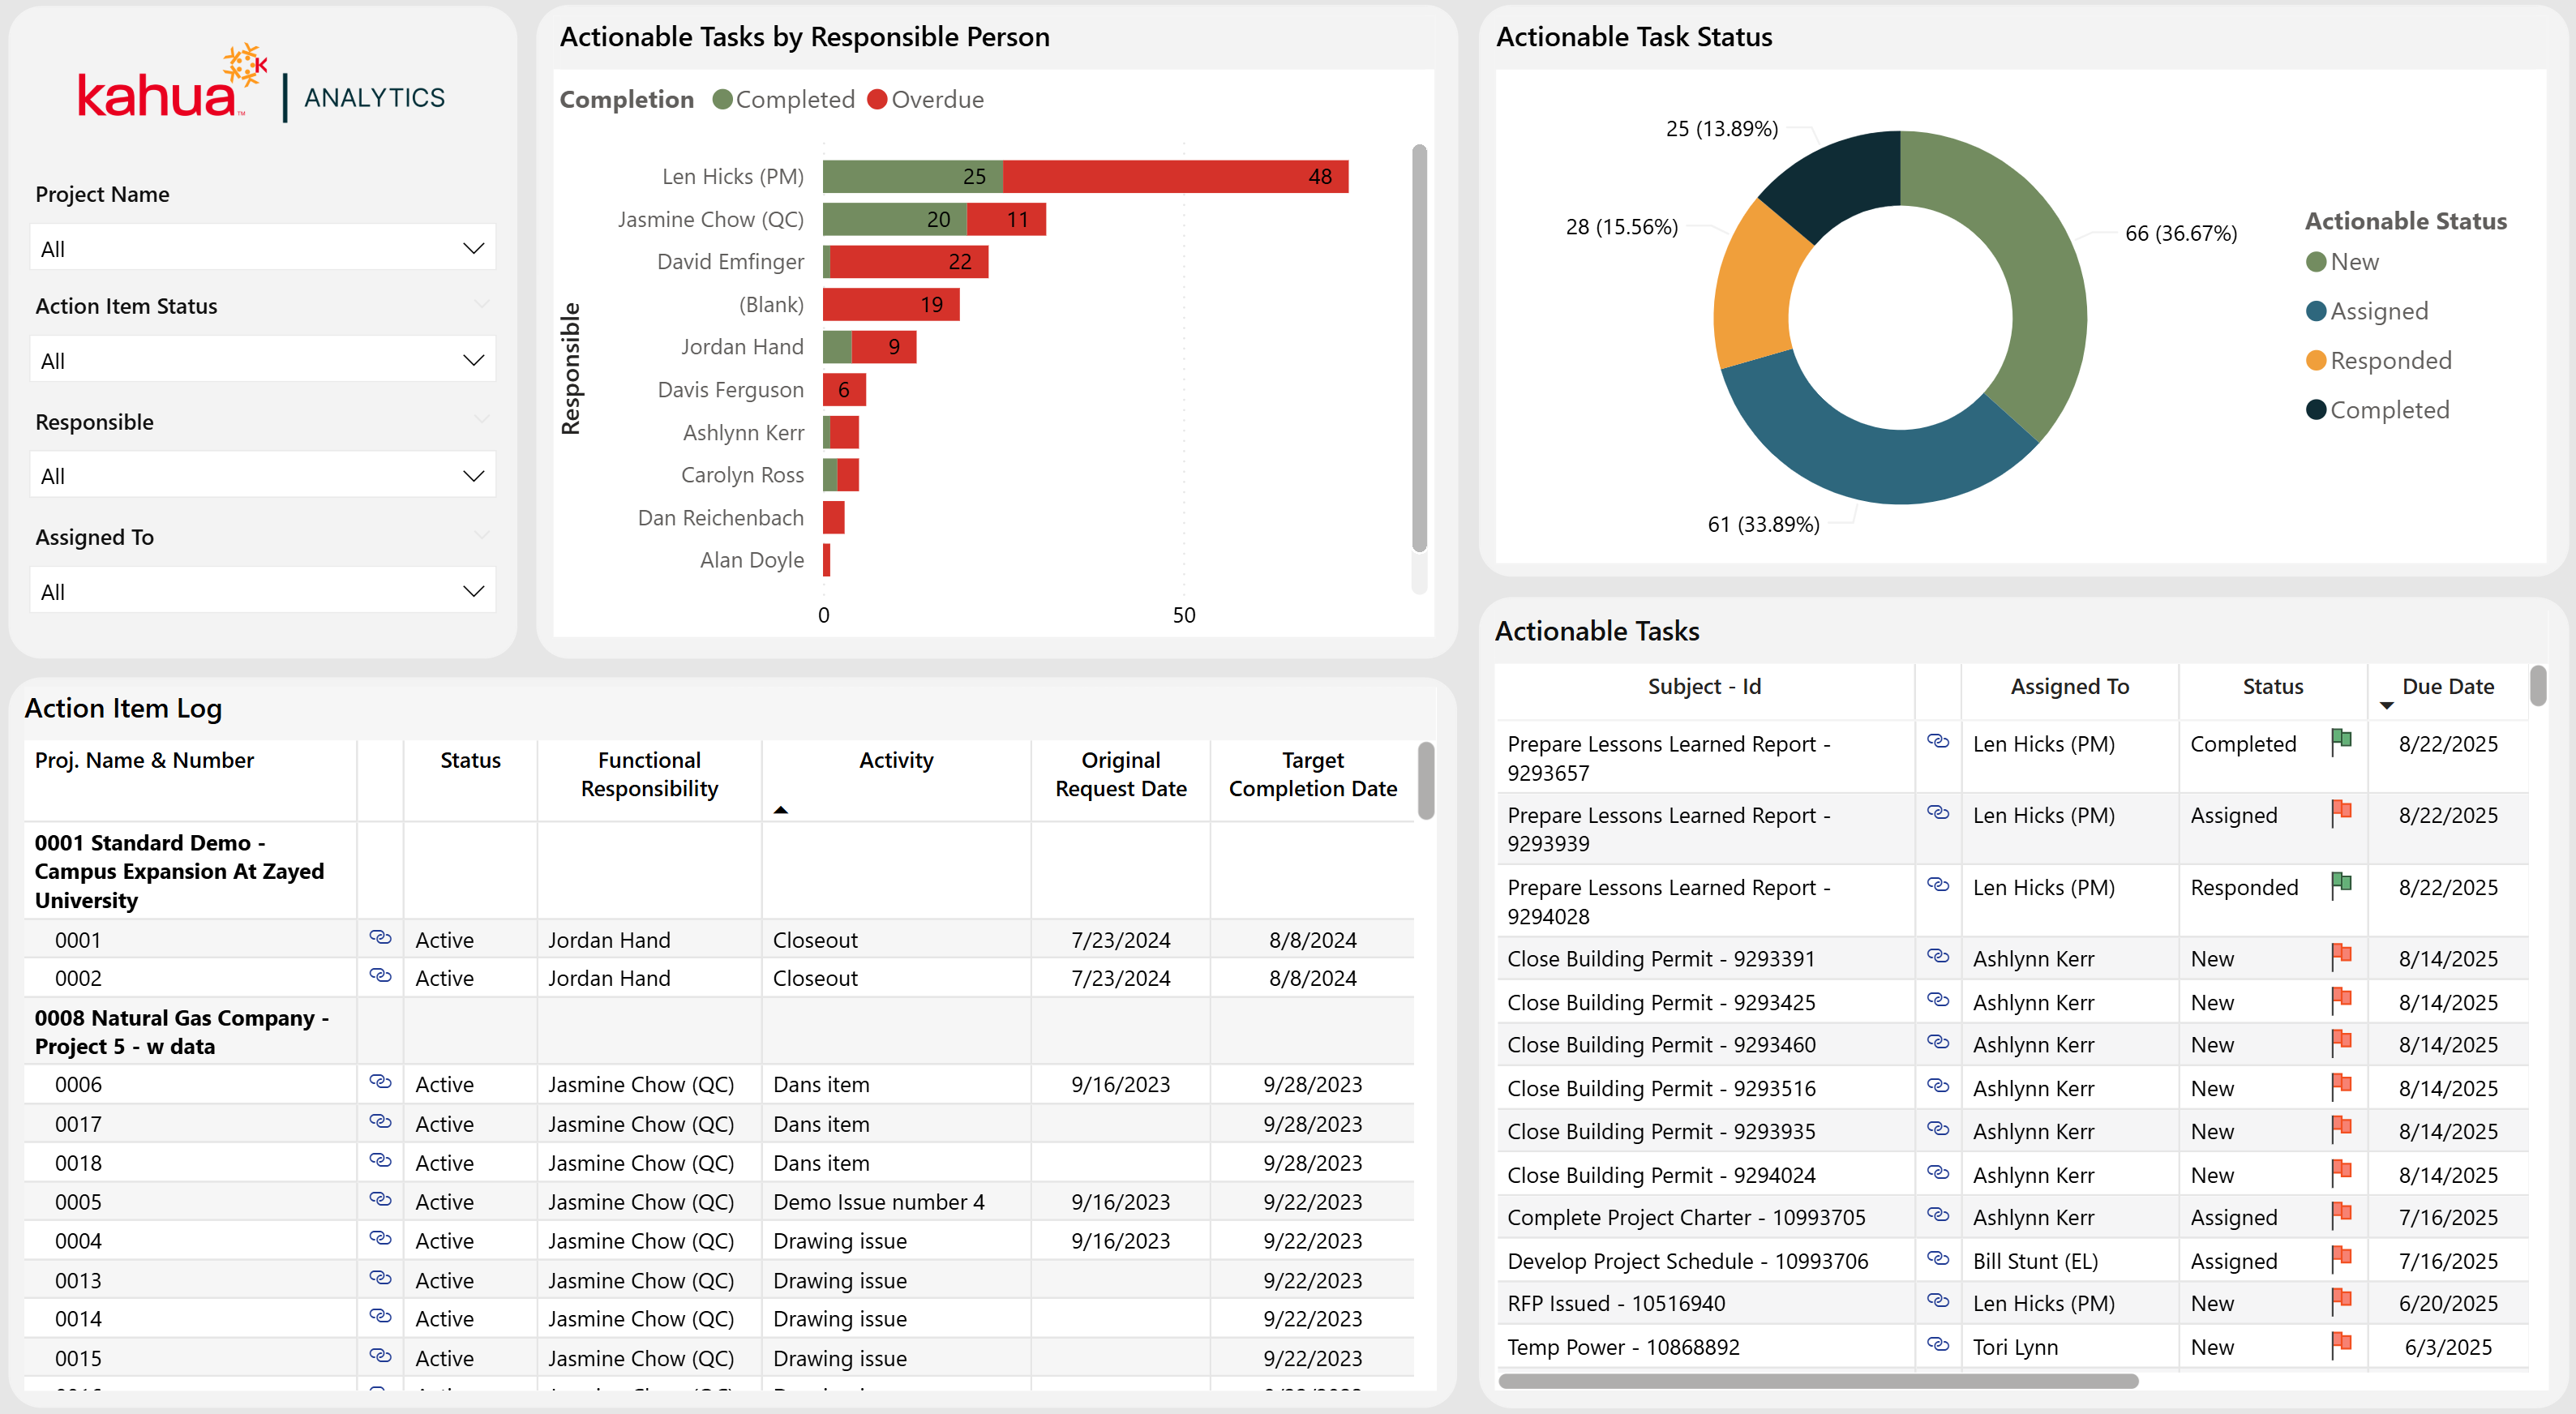Click the Actionable Tasks horizontal scrollbar
Screen dimensions: 2576x1414
coord(1817,1381)
